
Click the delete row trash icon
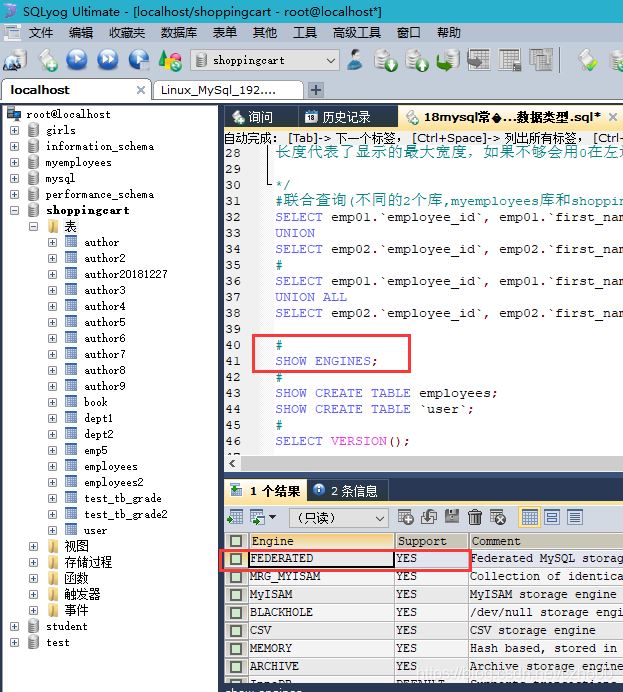[475, 517]
